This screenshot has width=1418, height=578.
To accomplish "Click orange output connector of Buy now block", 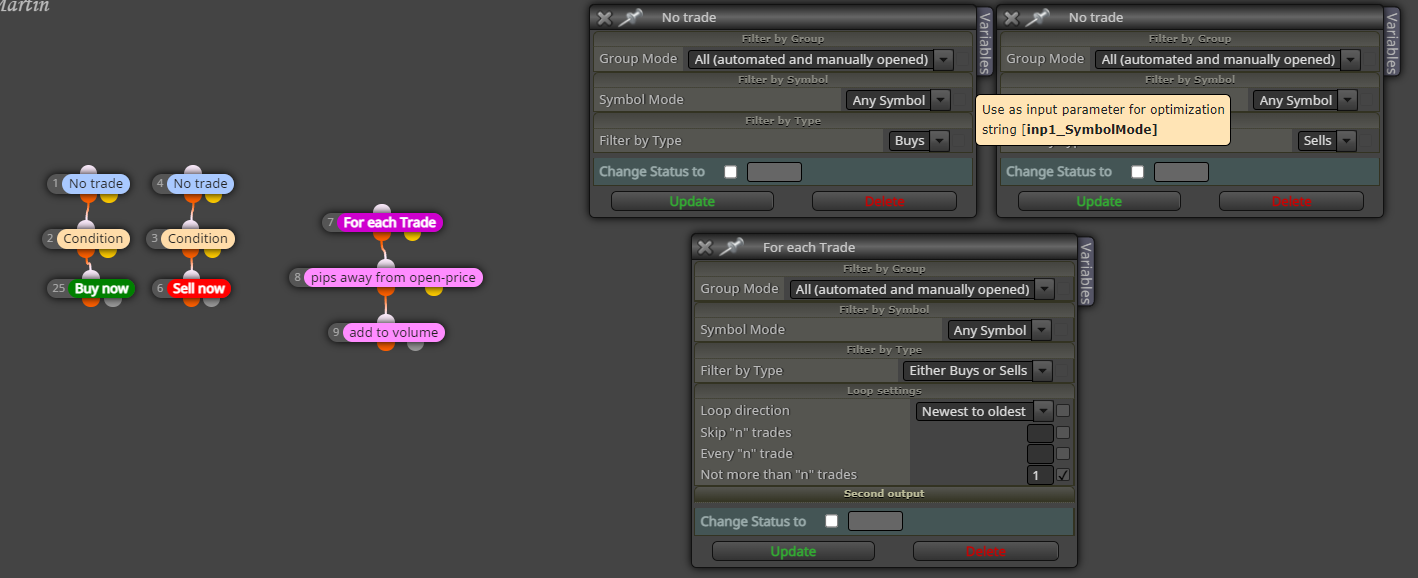I will [x=91, y=300].
